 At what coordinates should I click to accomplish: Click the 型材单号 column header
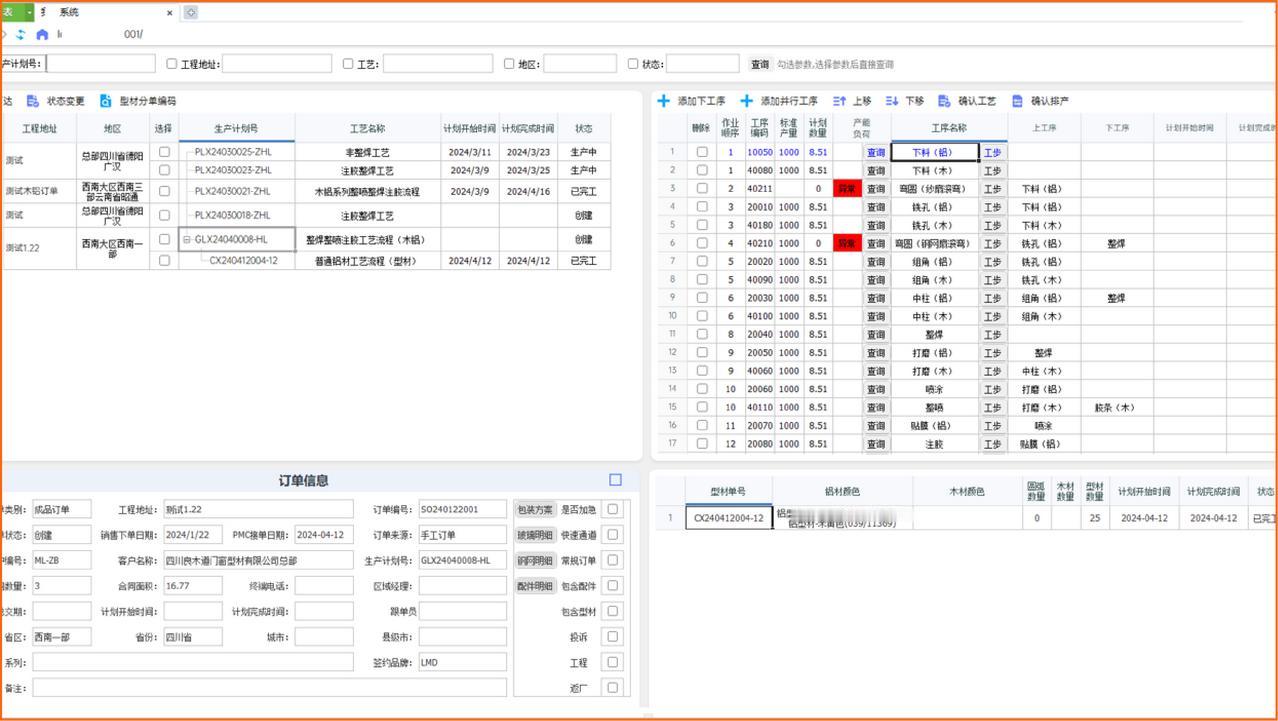point(728,491)
